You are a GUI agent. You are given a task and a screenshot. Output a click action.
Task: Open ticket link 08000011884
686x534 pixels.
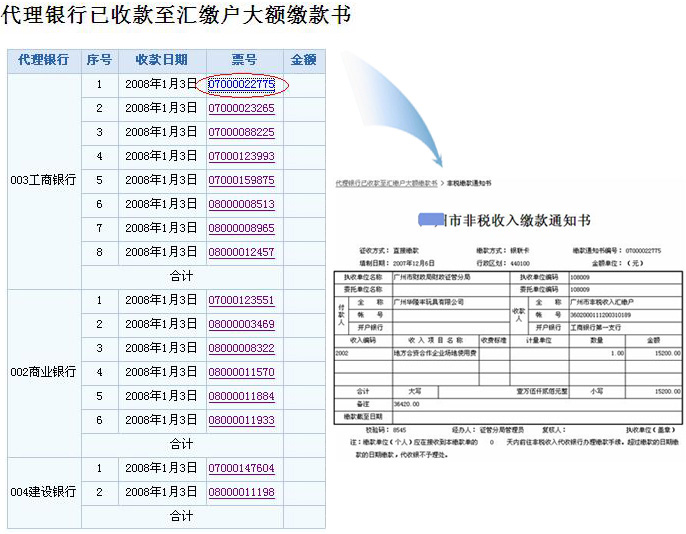point(241,396)
